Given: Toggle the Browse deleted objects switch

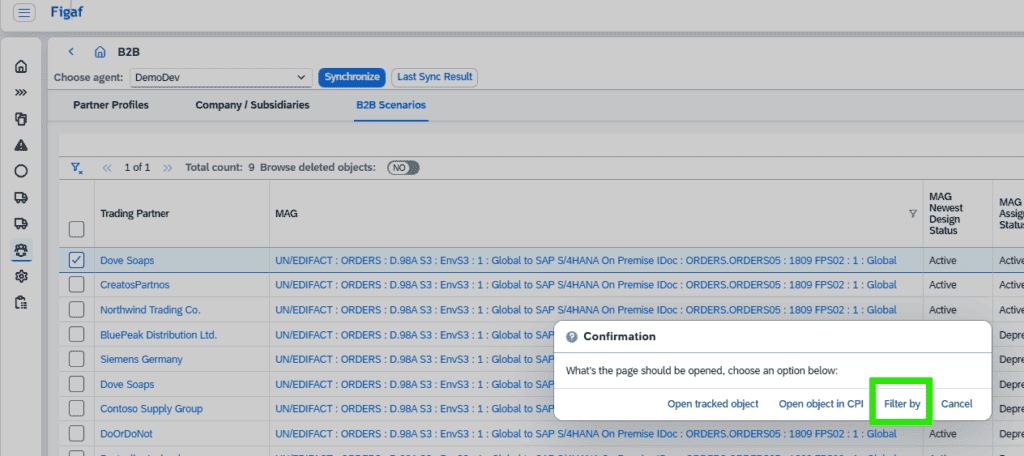Looking at the screenshot, I should pyautogui.click(x=403, y=168).
